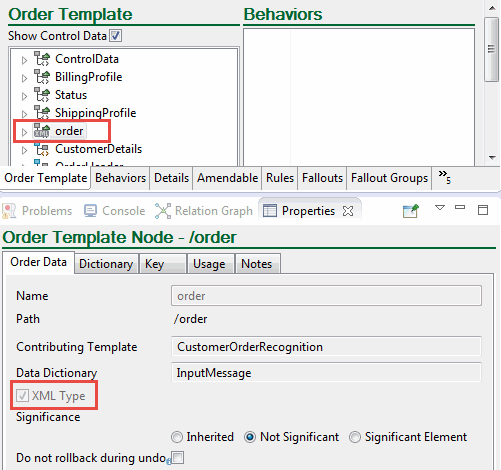The image size is (501, 470).
Task: Select the Status tree label
Action: click(x=71, y=95)
